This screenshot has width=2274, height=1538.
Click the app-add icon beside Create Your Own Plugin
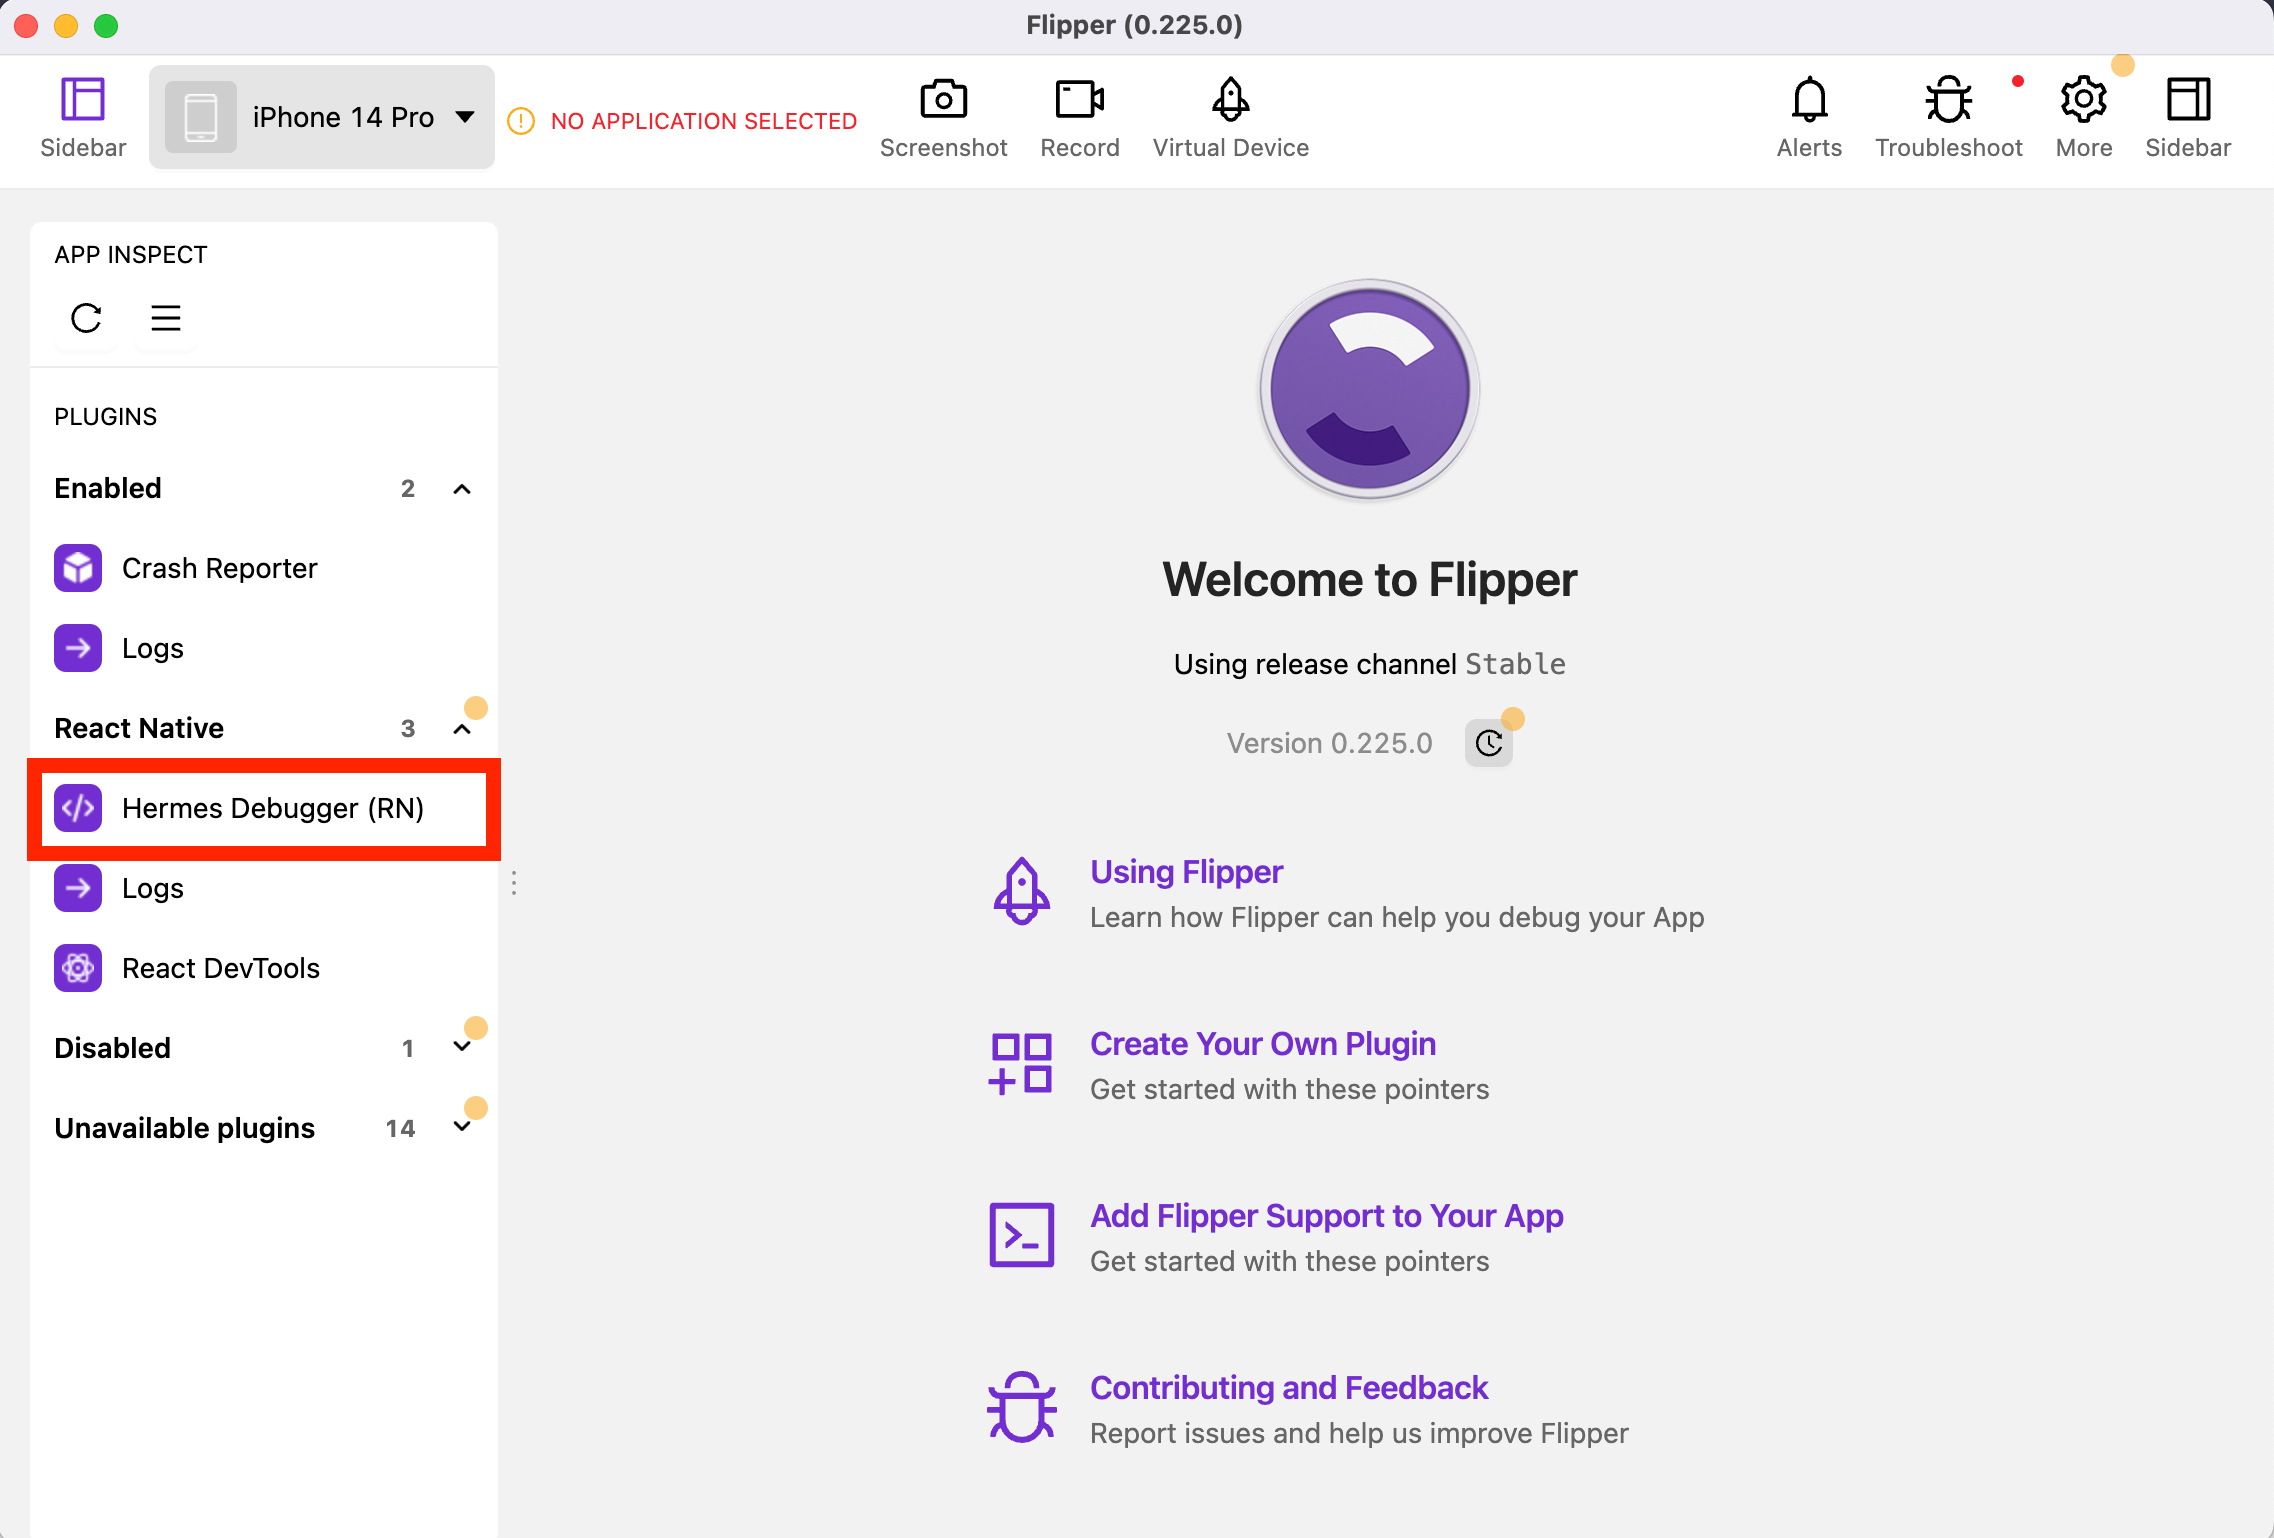pos(1021,1064)
